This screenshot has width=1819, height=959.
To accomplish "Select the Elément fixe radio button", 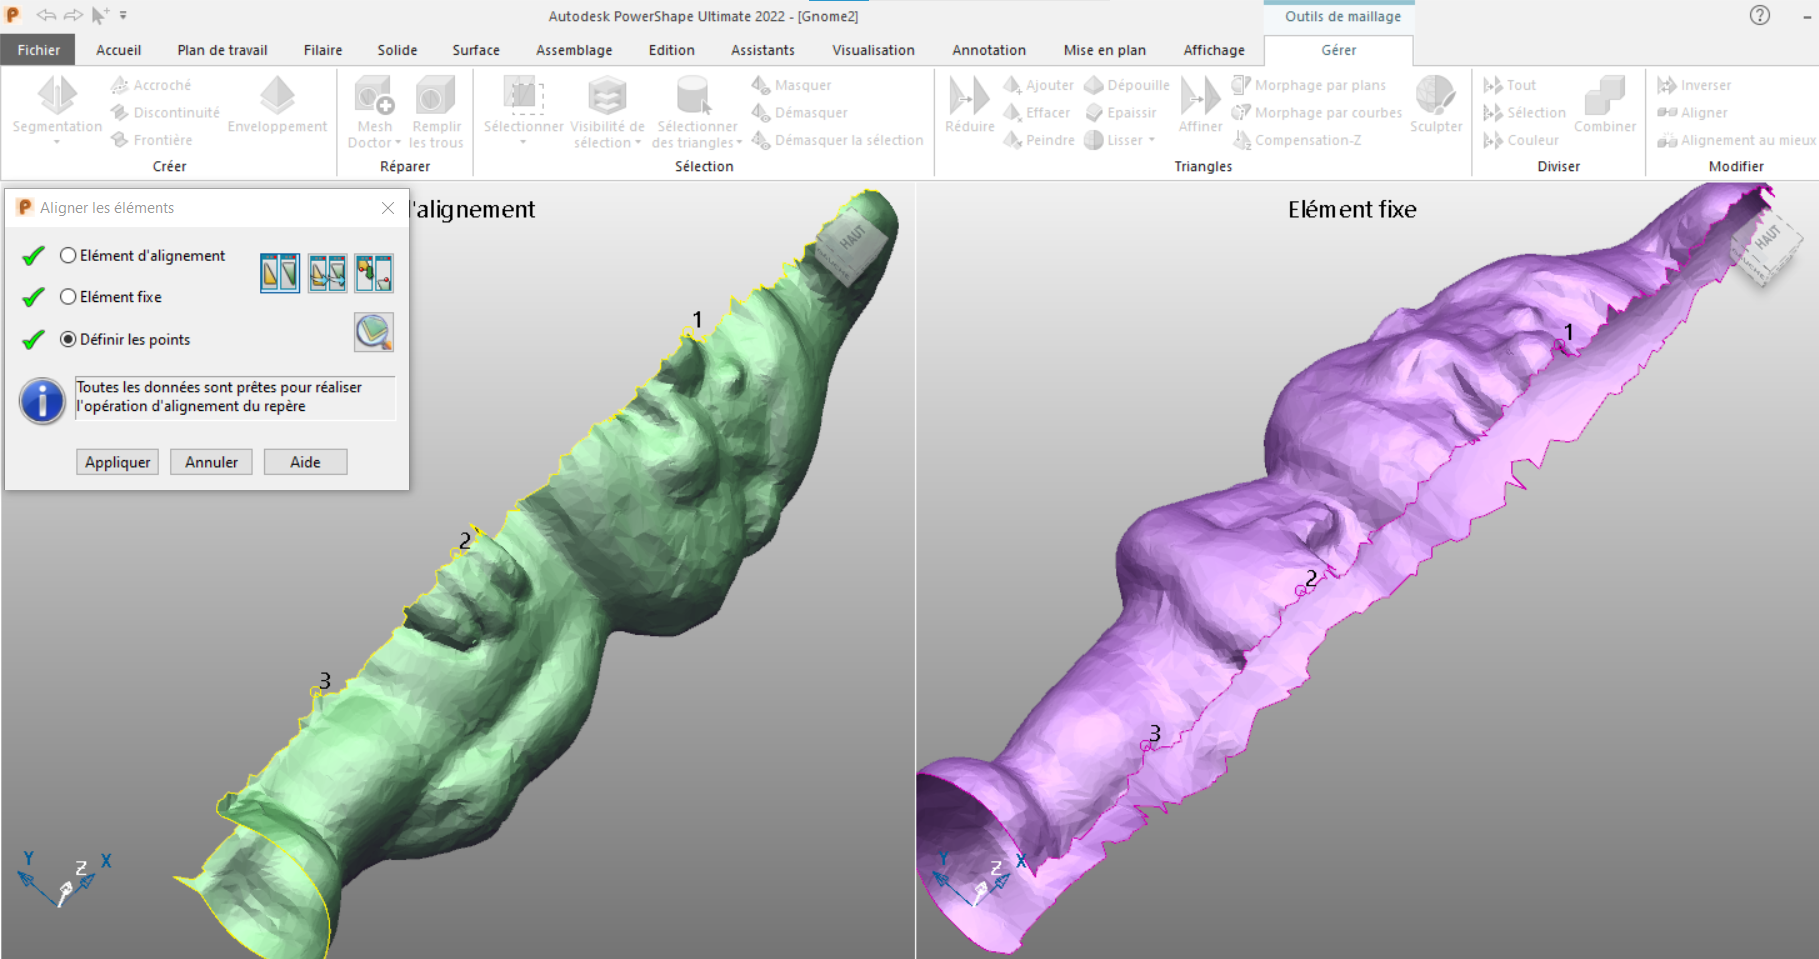I will [68, 297].
